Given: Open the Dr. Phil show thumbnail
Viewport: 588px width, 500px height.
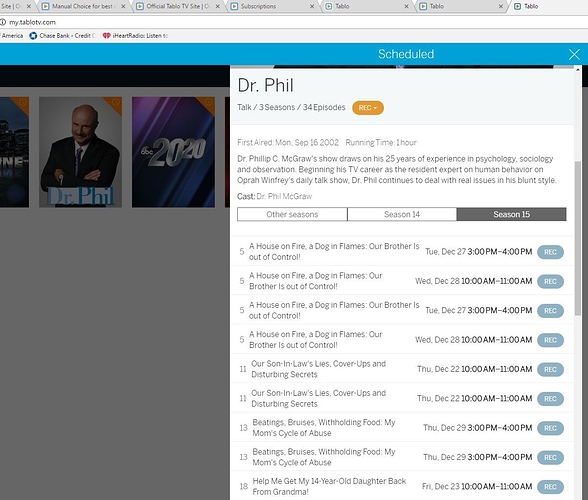Looking at the screenshot, I should click(x=80, y=152).
